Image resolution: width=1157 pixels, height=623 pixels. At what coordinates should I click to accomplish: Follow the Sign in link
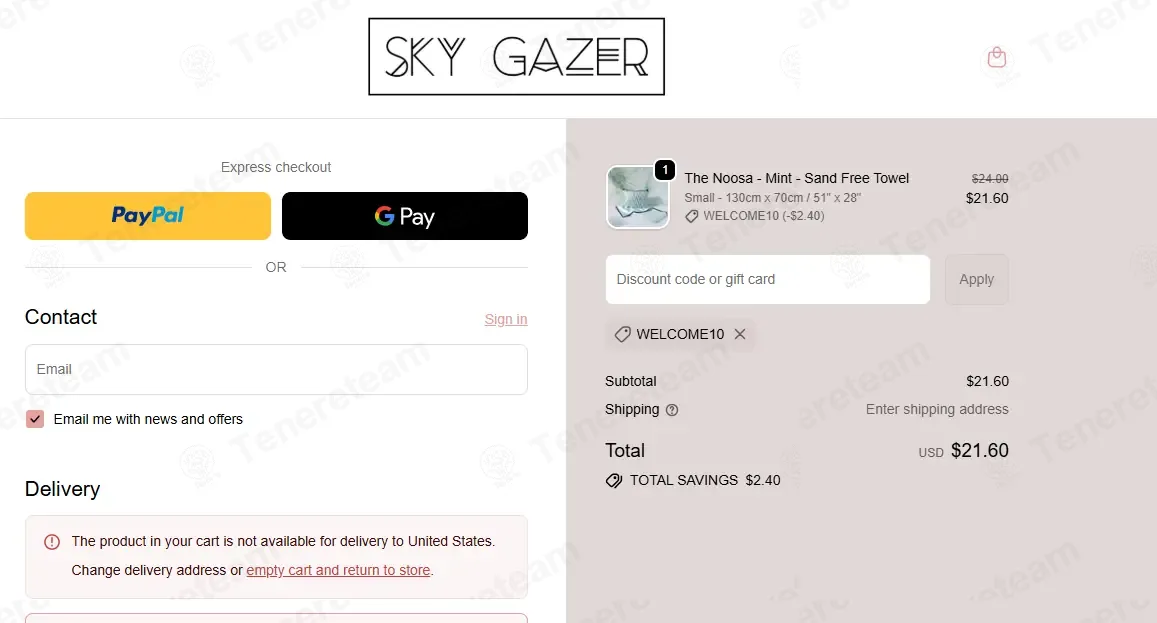click(x=505, y=319)
